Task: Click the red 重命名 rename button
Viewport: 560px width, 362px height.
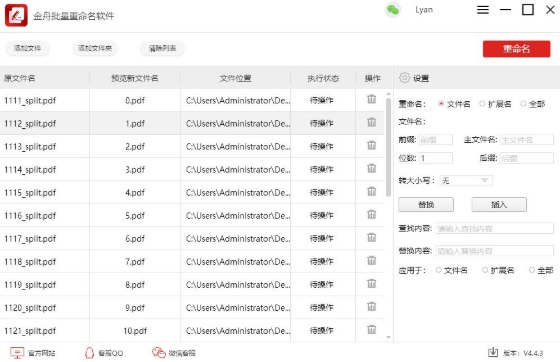Action: [516, 49]
